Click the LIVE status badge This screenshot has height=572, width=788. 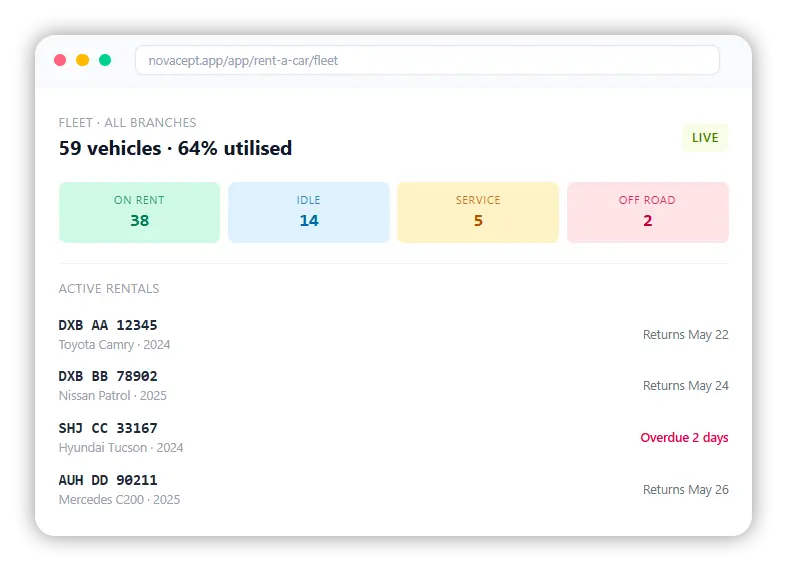tap(705, 138)
